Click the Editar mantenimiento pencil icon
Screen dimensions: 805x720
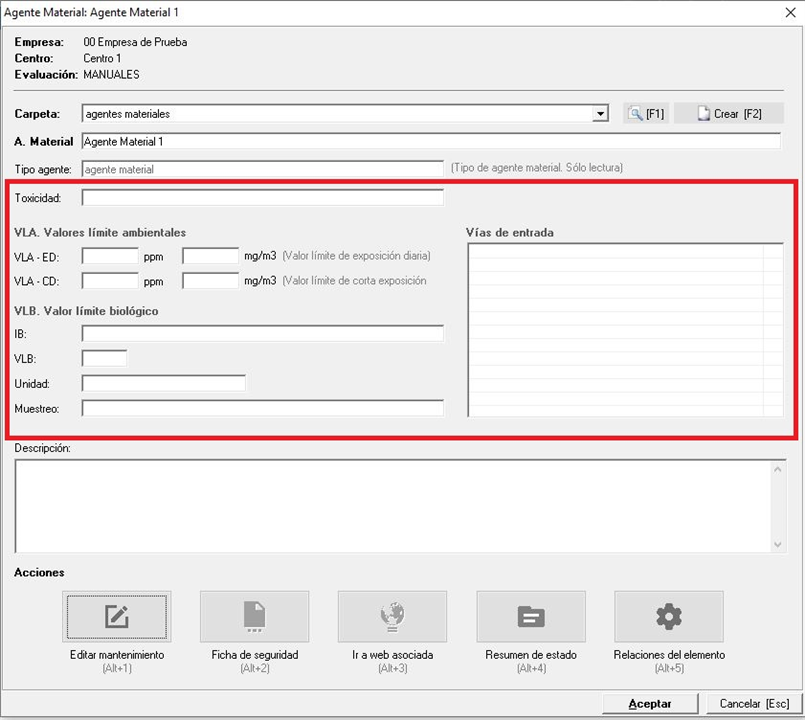point(117,616)
